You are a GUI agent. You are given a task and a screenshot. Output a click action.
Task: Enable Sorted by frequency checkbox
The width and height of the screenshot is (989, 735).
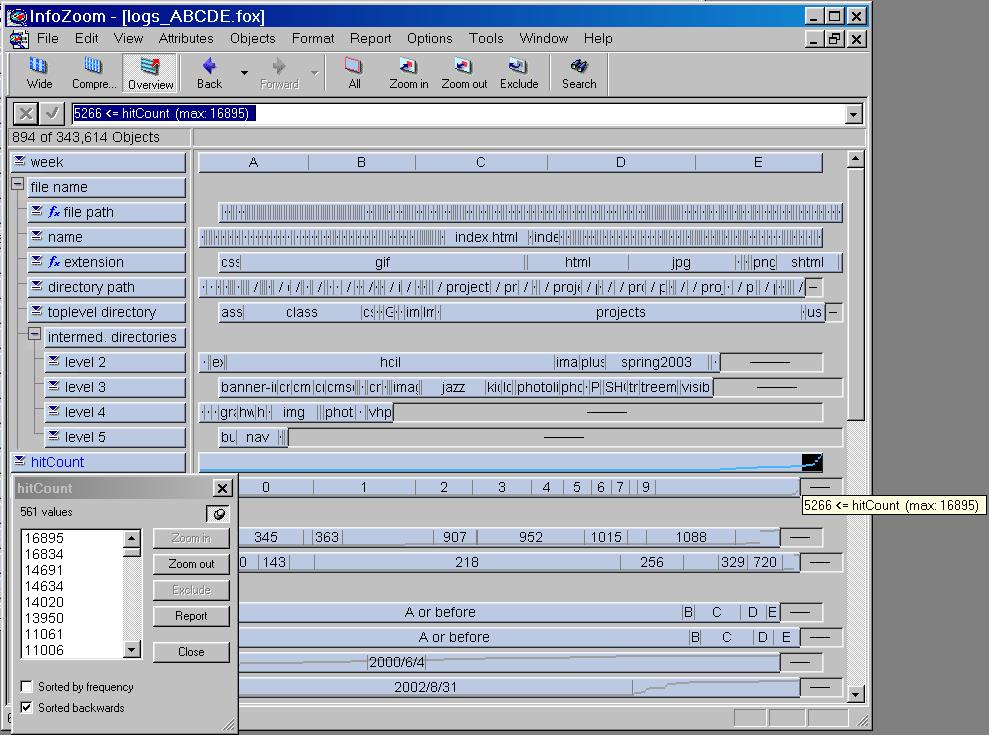click(x=27, y=687)
